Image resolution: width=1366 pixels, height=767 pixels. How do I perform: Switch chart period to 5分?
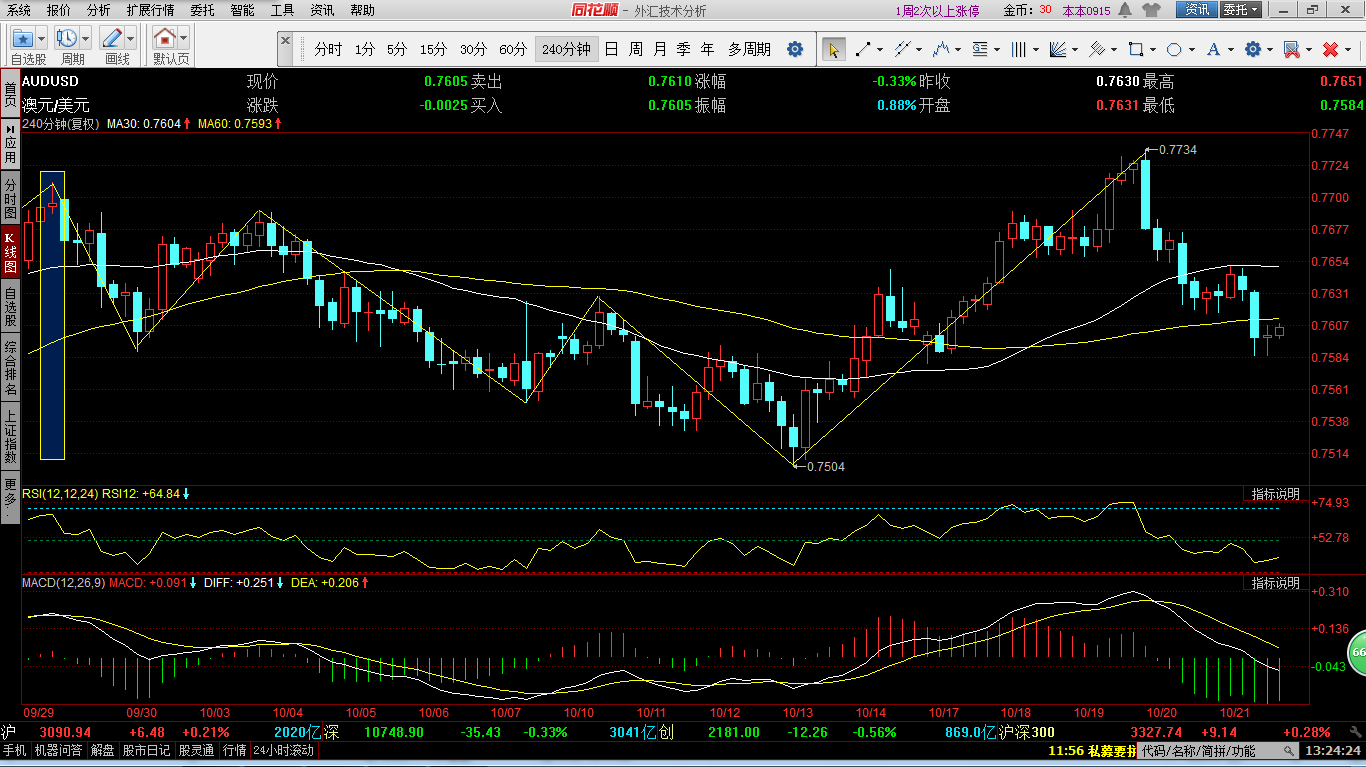(397, 49)
